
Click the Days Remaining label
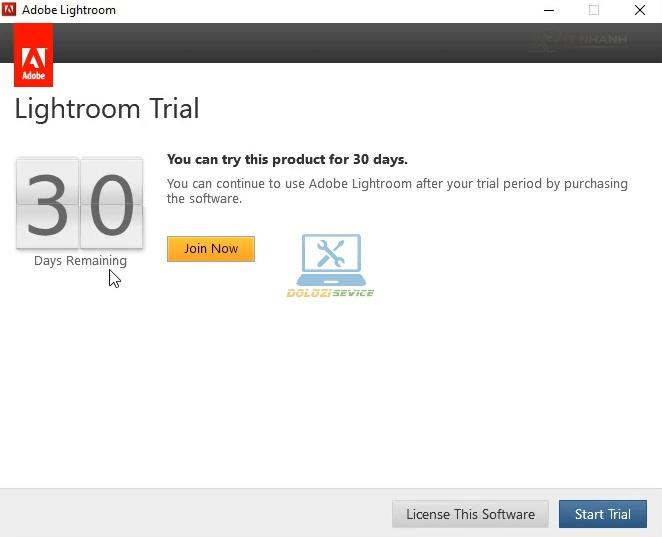click(80, 260)
